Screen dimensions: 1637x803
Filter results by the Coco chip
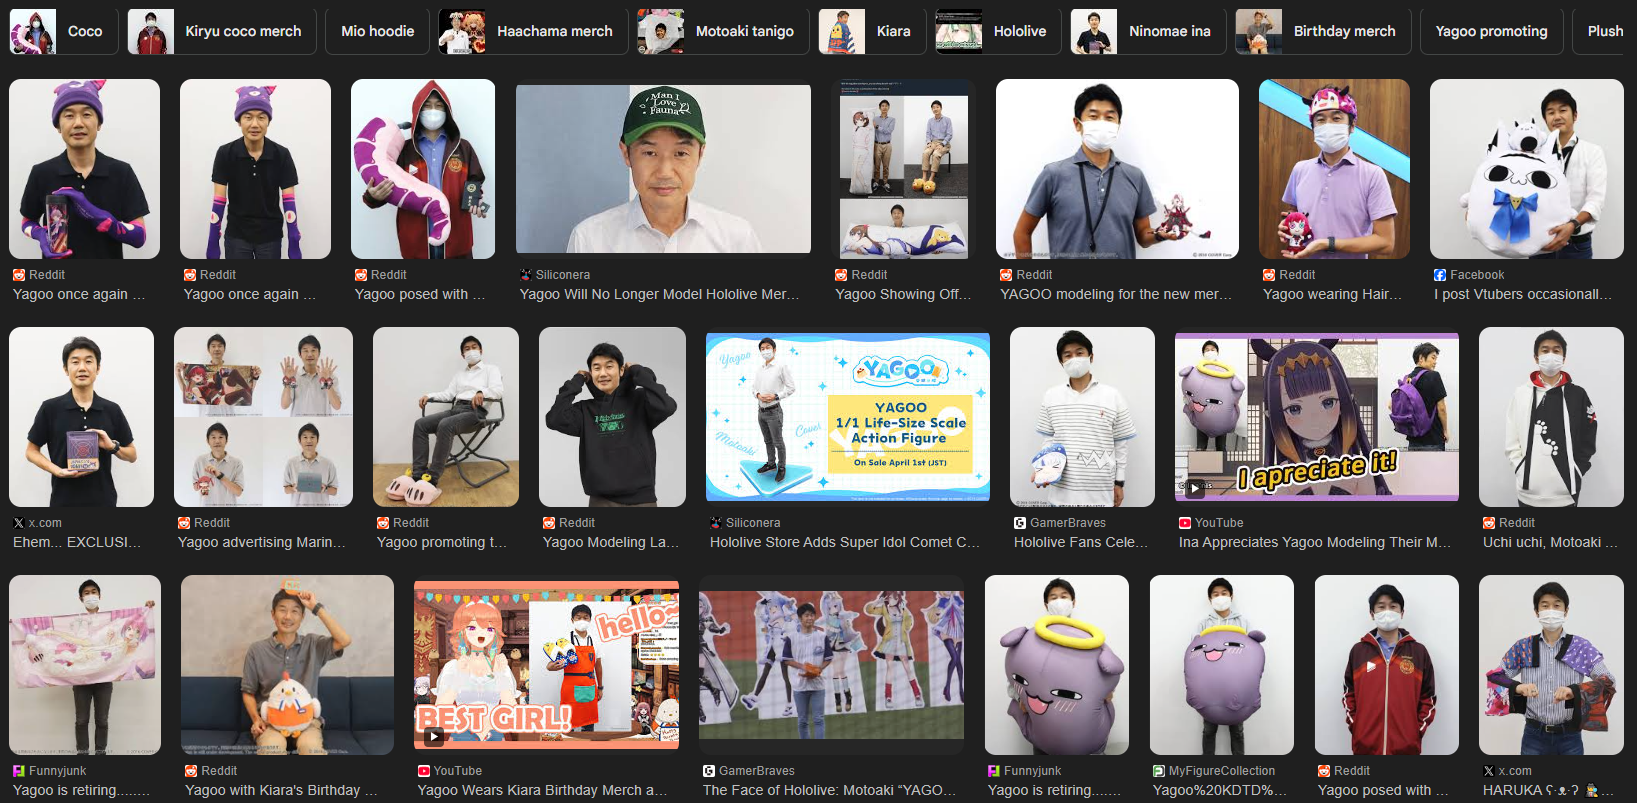coord(63,31)
